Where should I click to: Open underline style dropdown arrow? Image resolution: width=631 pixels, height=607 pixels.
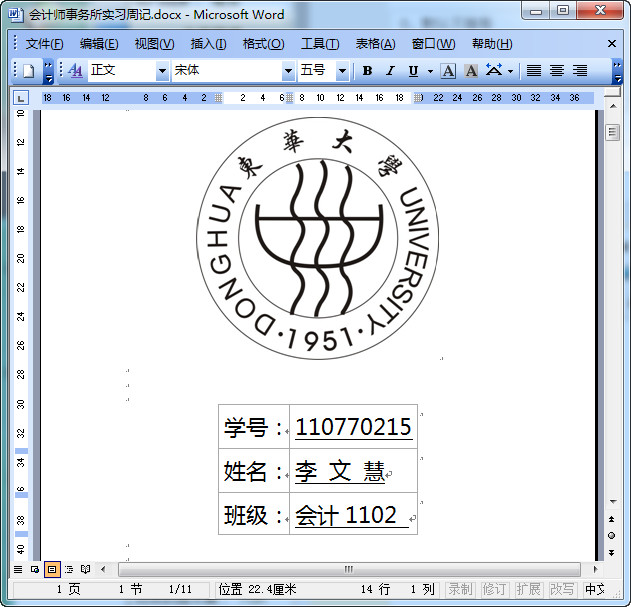(x=430, y=71)
